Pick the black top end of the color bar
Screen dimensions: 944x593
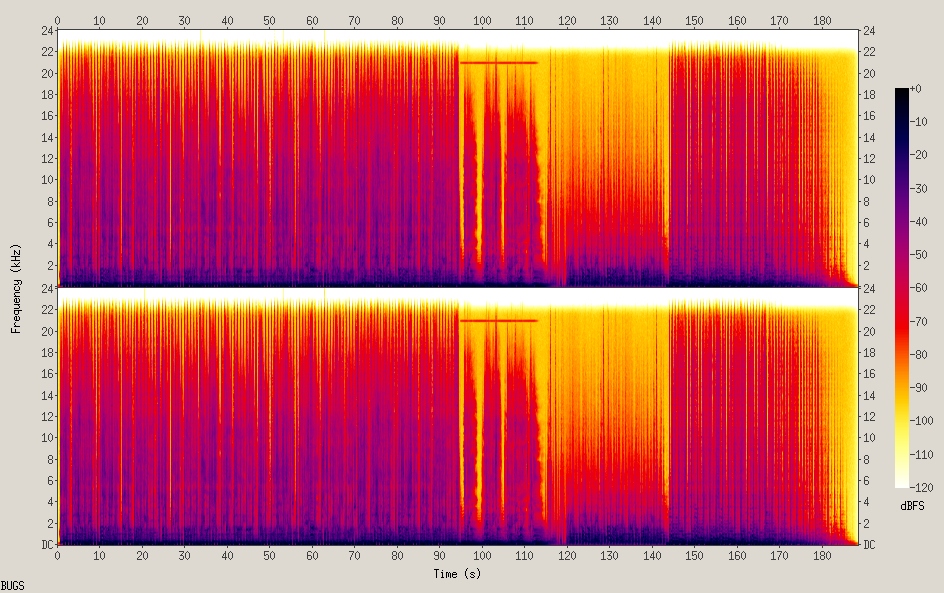tap(902, 92)
